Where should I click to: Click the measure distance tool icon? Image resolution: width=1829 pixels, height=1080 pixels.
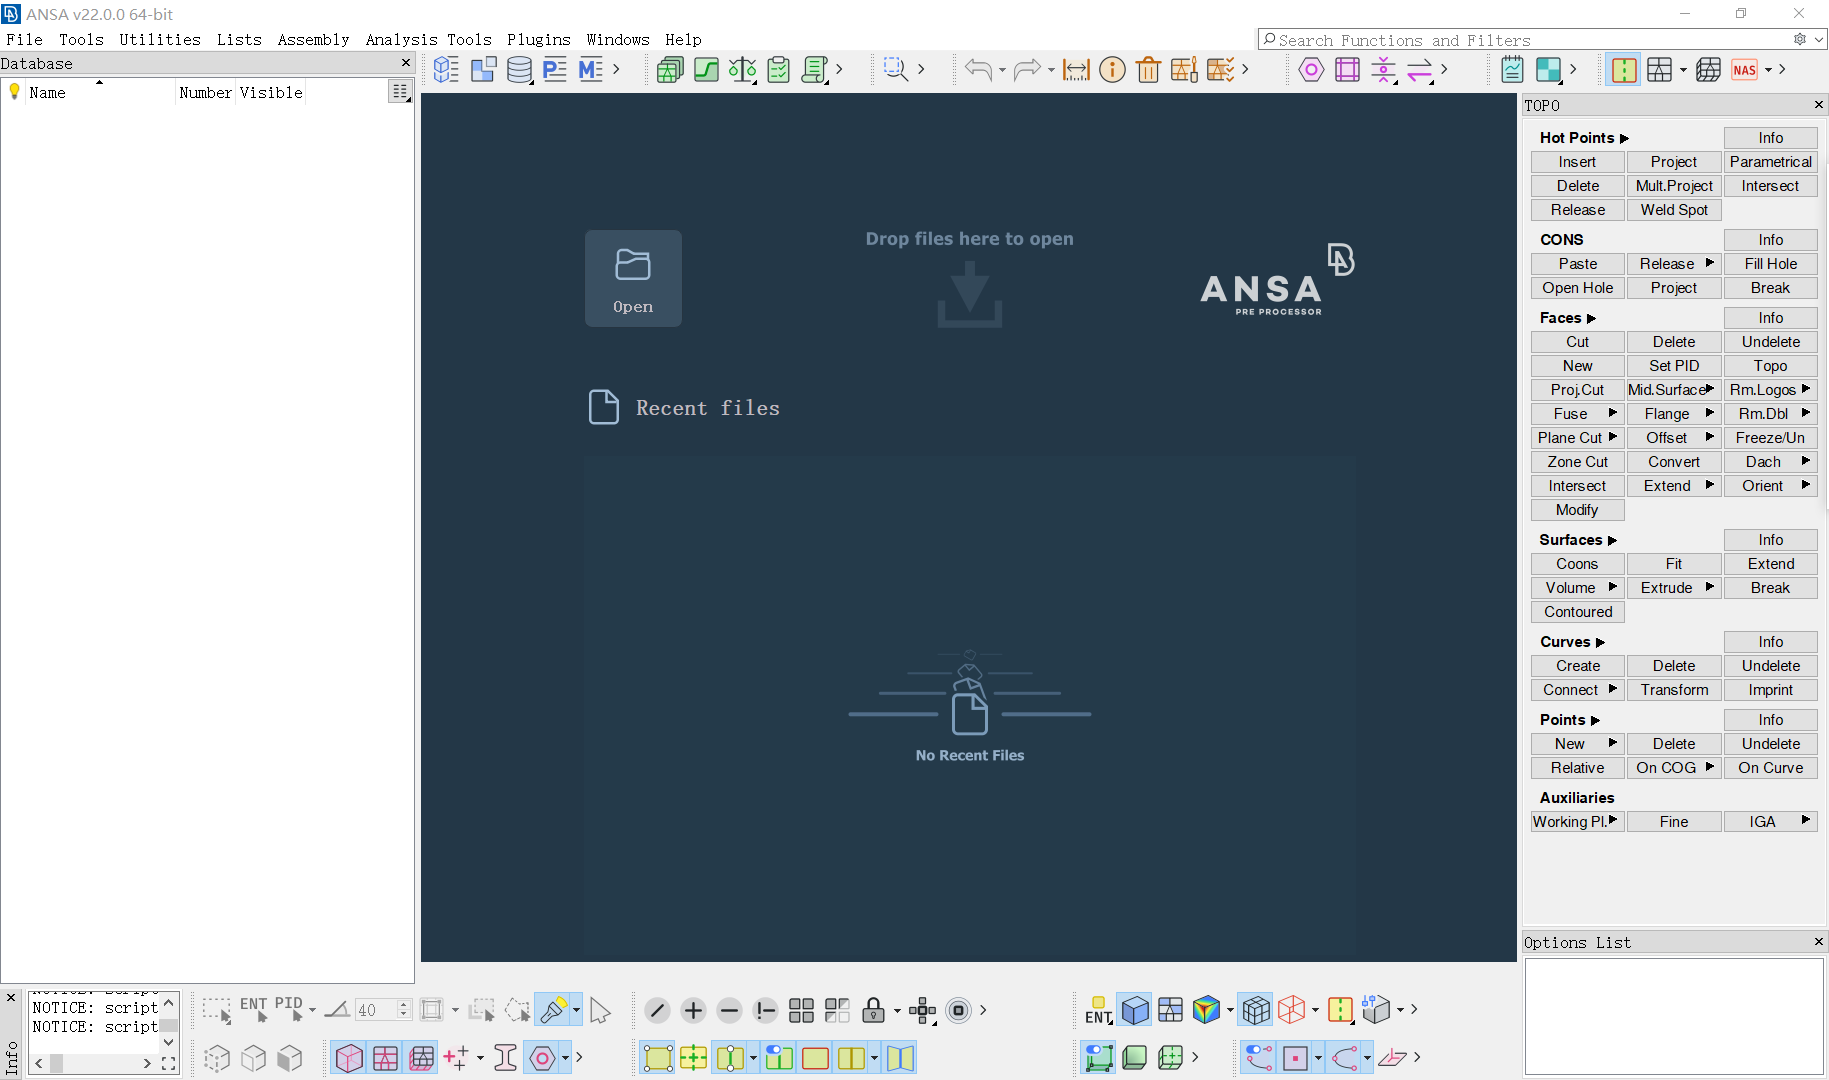[1076, 69]
